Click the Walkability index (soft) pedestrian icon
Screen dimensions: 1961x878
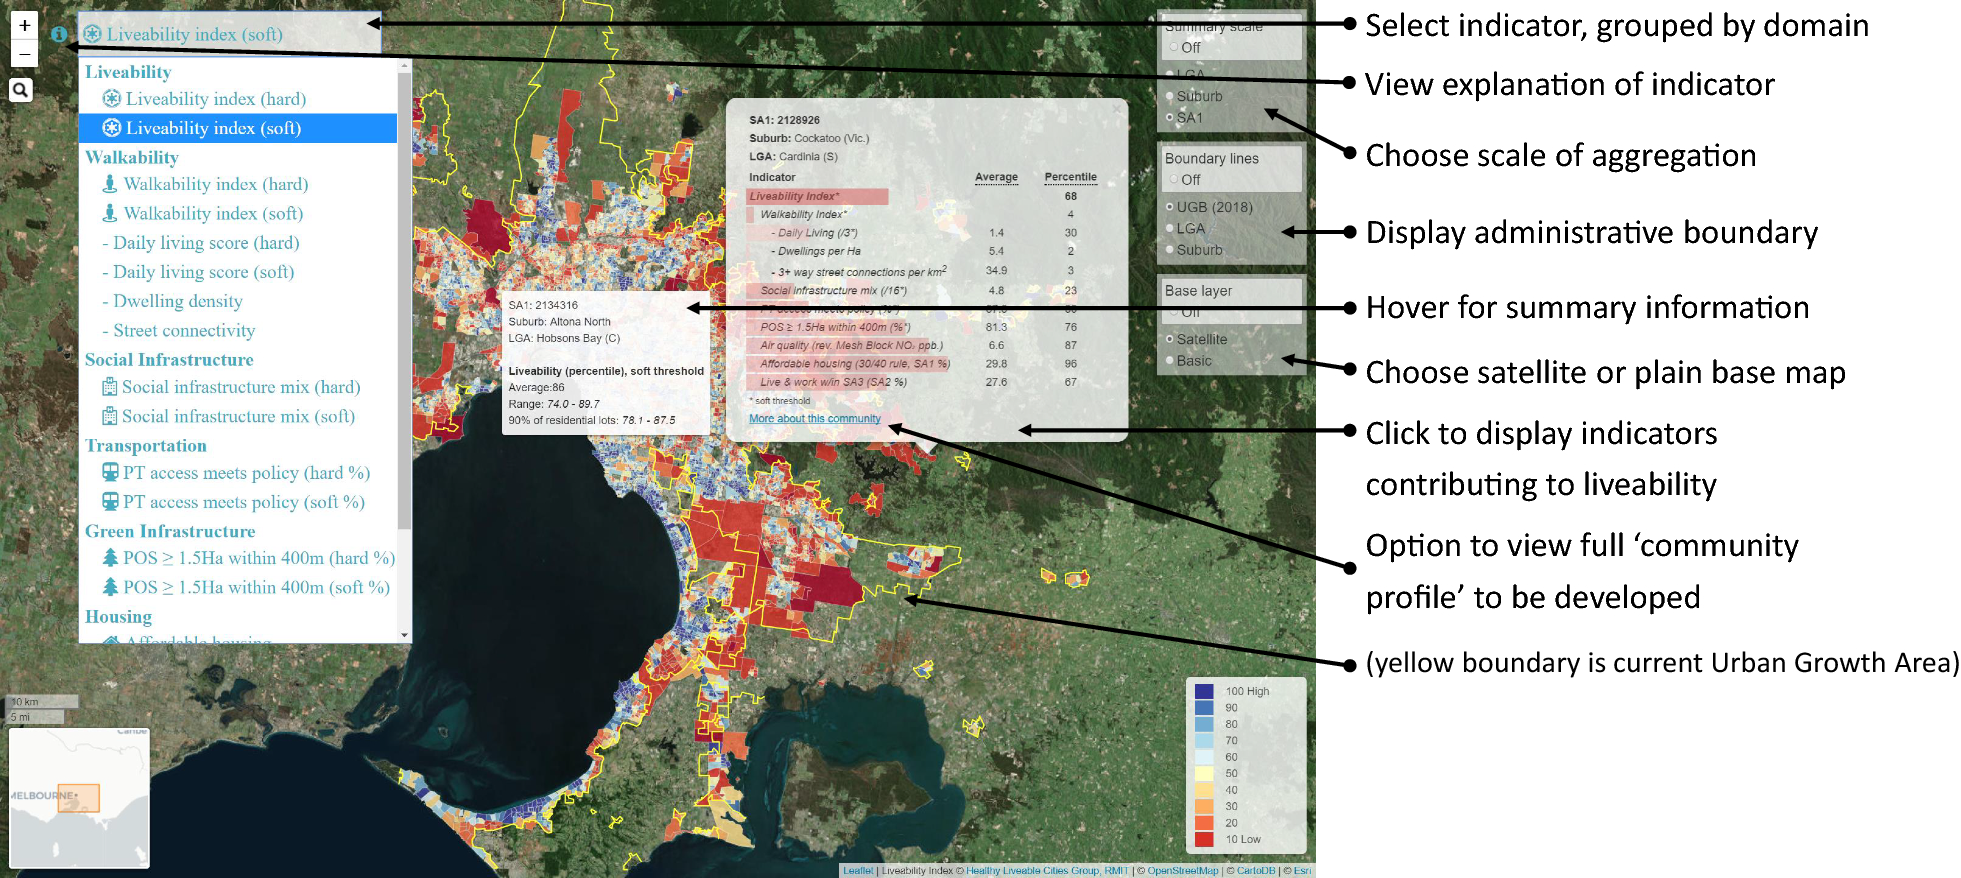point(110,213)
